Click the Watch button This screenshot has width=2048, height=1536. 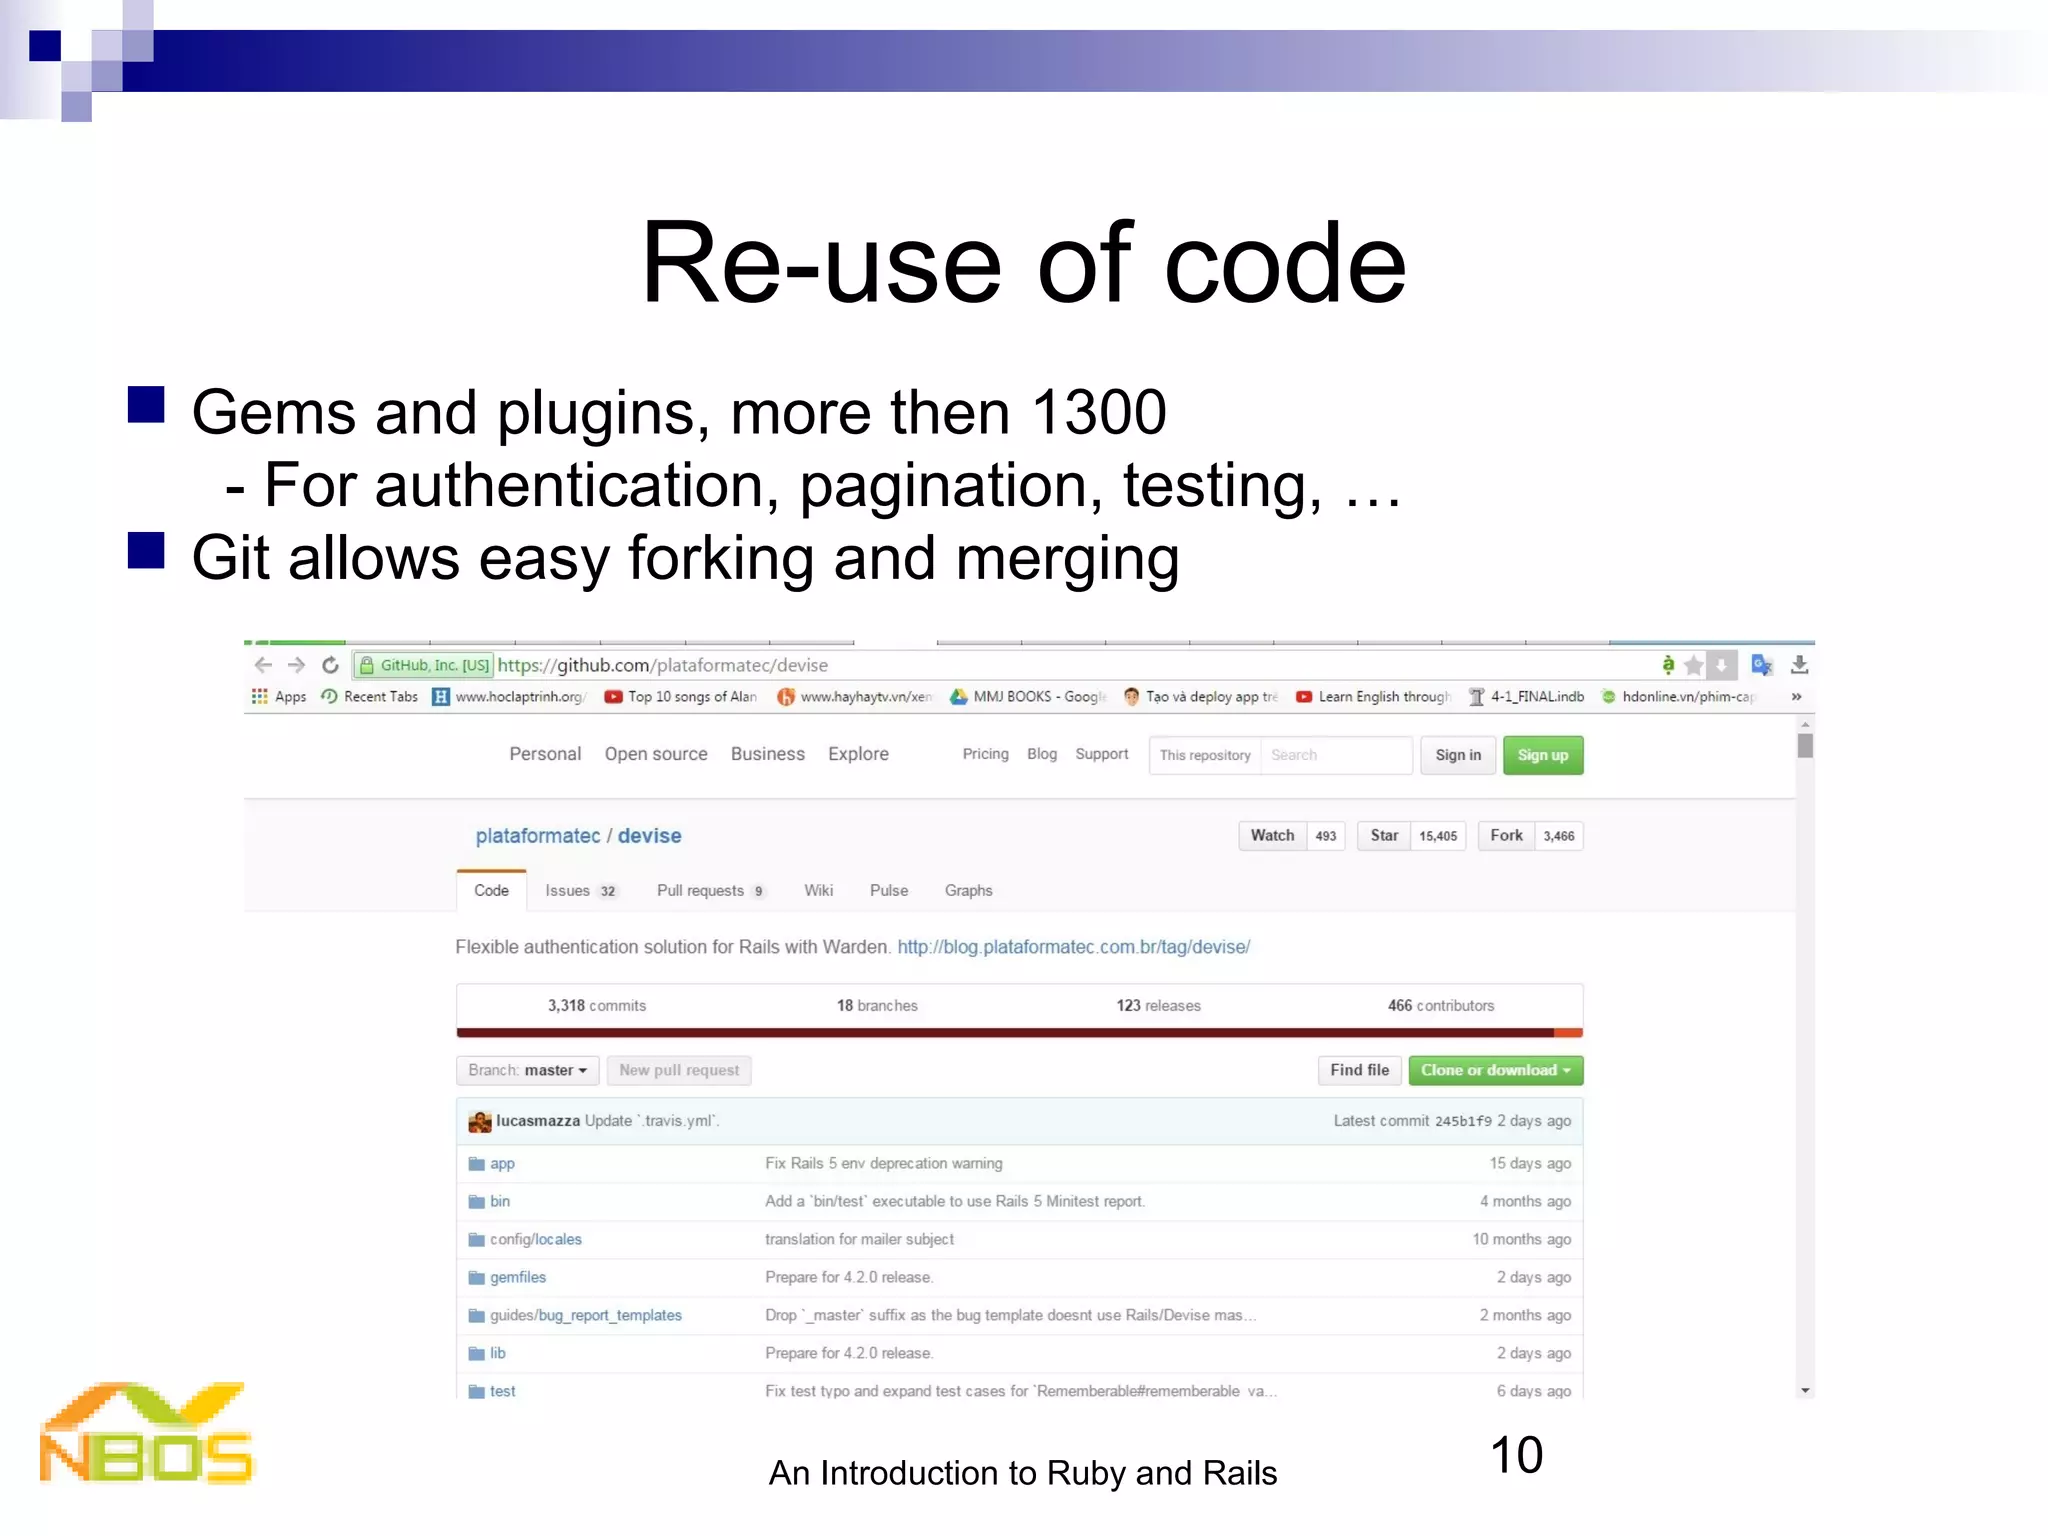coord(1272,836)
